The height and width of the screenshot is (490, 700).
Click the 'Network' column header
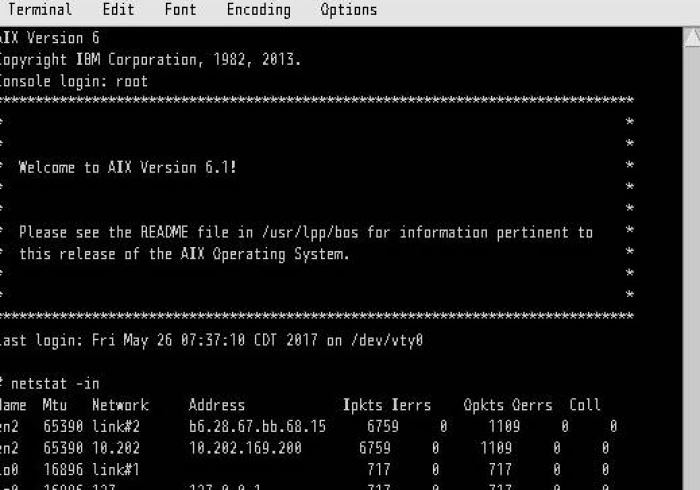coord(120,406)
